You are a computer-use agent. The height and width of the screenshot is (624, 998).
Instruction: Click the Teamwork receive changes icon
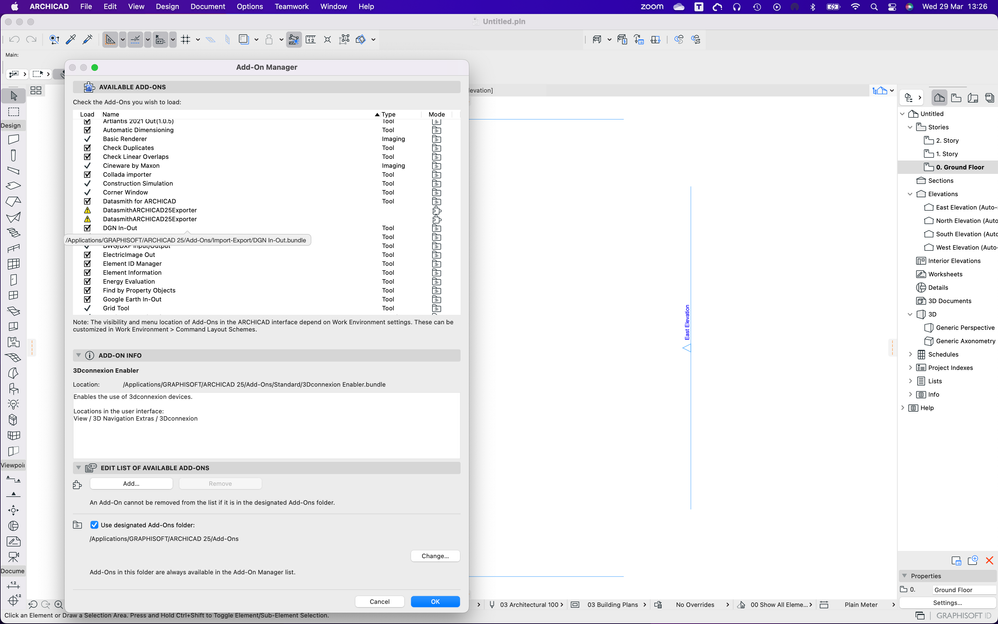pyautogui.click(x=696, y=39)
